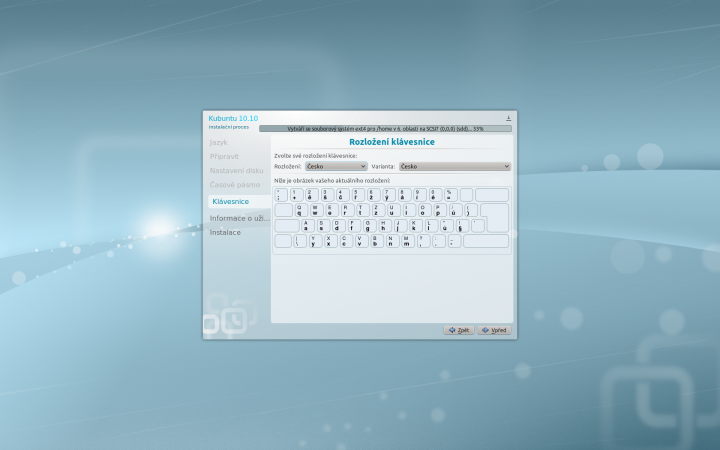The height and width of the screenshot is (450, 720).
Task: Select the Jazyk step in sidebar
Action: [x=219, y=142]
